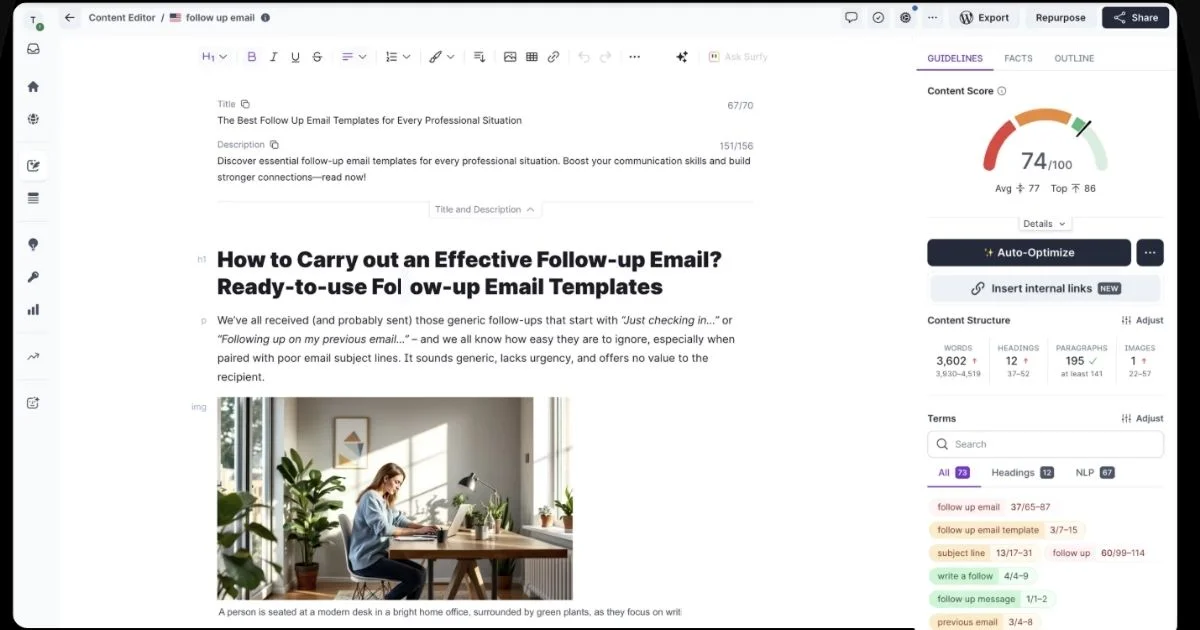Image resolution: width=1200 pixels, height=630 pixels.
Task: Open the comments speech bubble icon
Action: [x=851, y=17]
